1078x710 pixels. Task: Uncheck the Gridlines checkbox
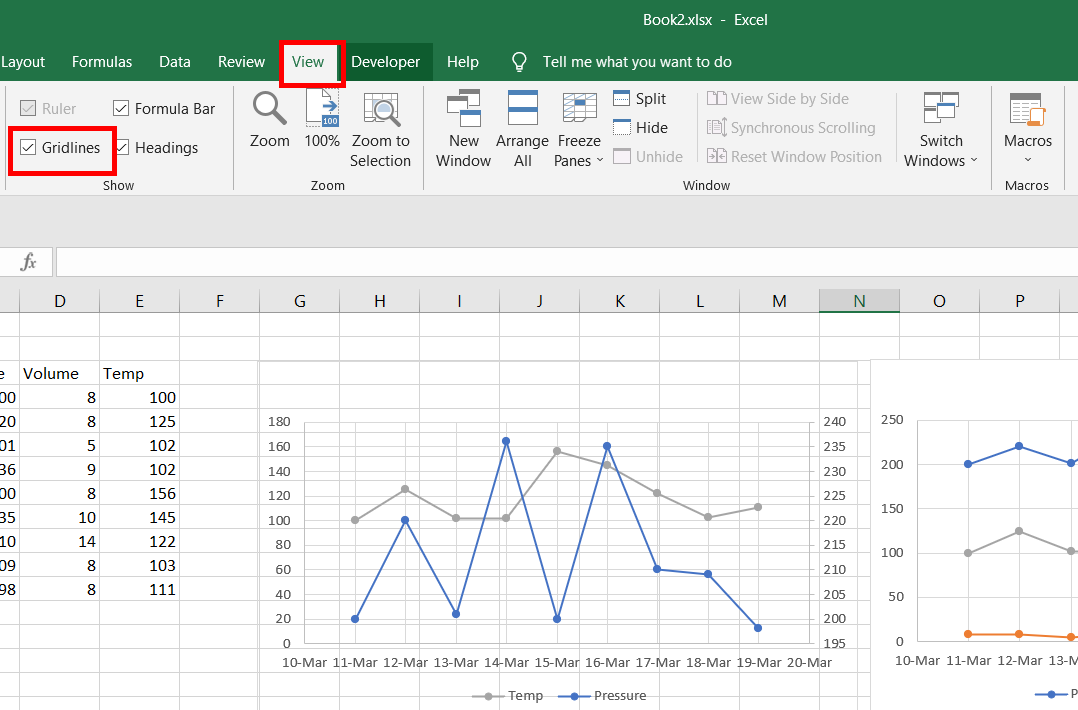pyautogui.click(x=28, y=148)
